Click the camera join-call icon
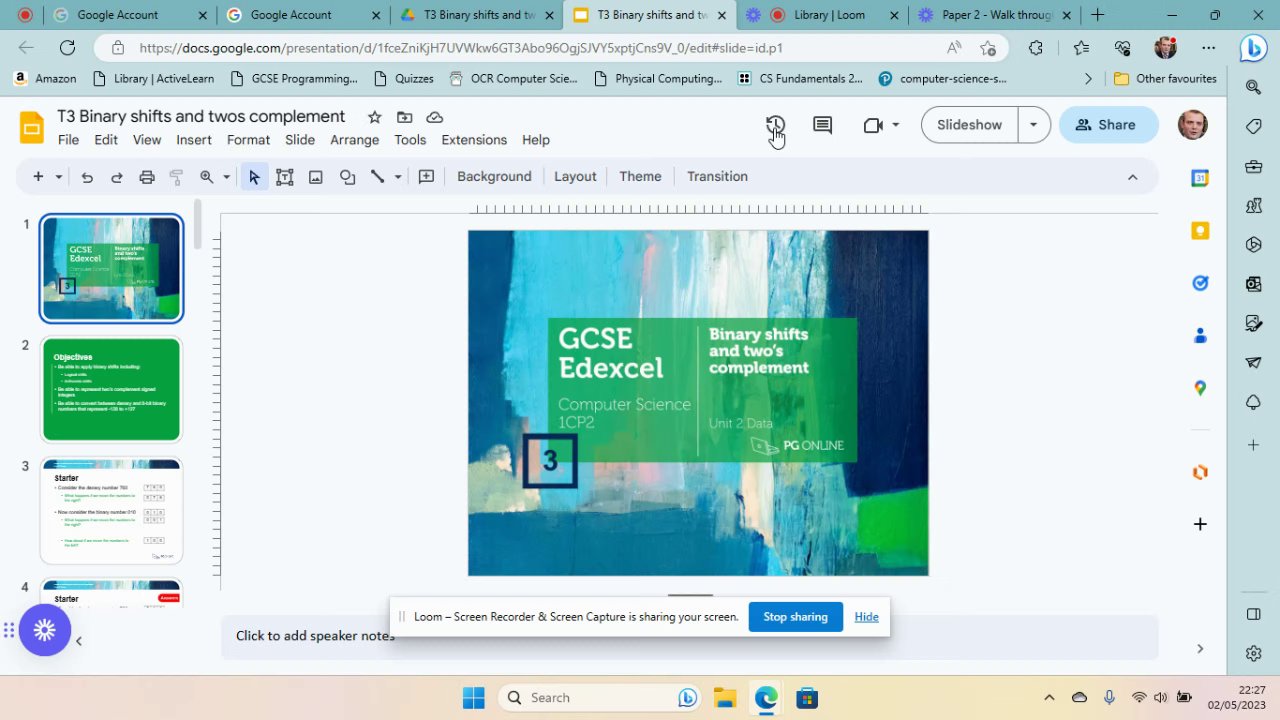This screenshot has height=720, width=1280. coord(873,125)
